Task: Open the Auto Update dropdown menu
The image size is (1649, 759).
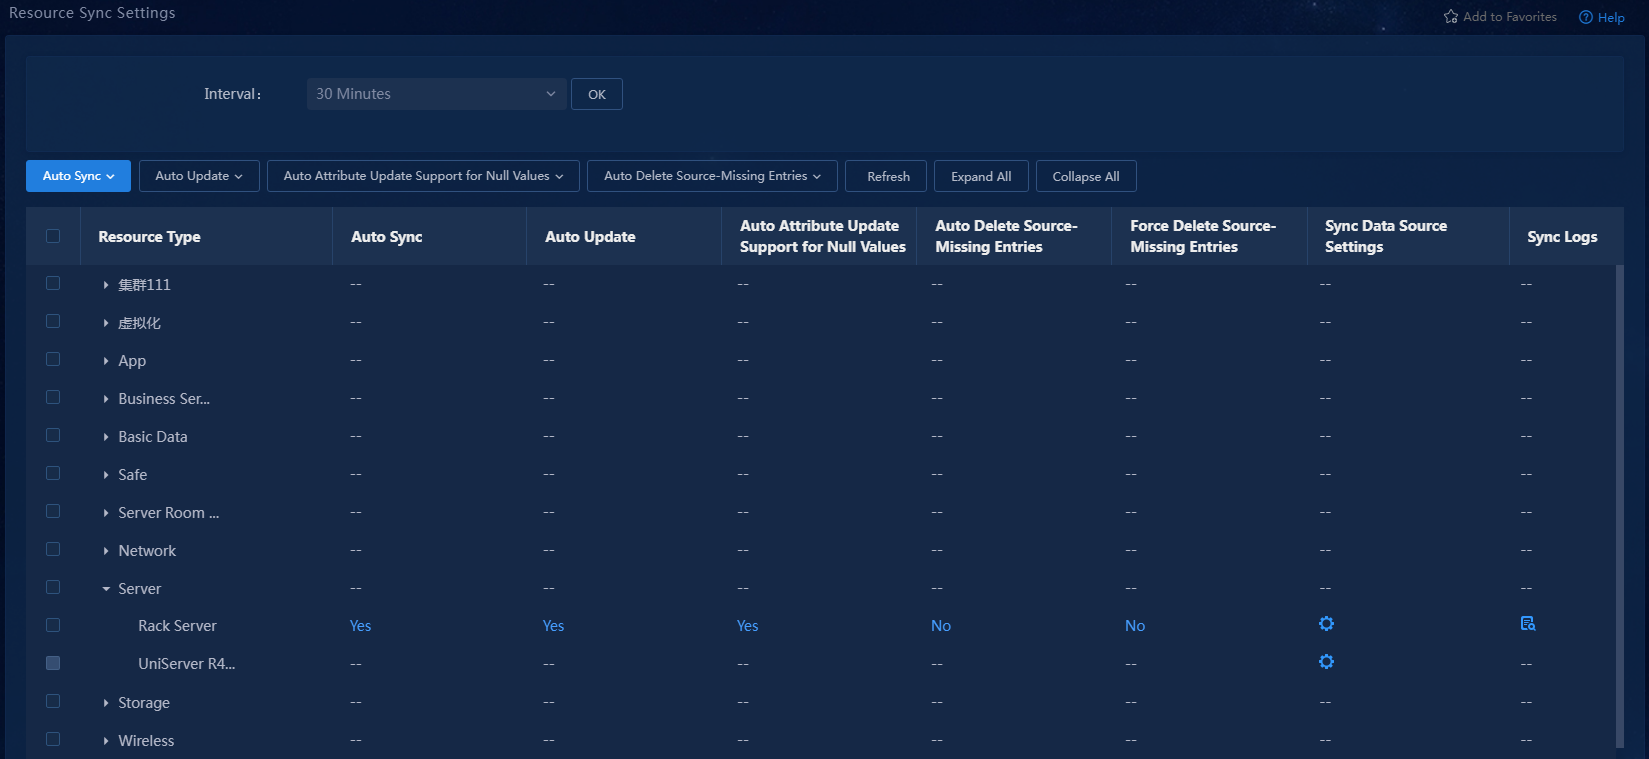Action: point(199,176)
